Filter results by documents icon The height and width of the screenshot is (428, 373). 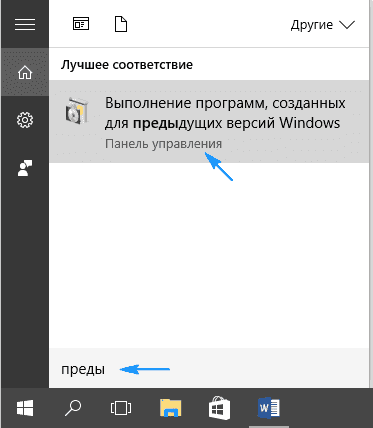pos(121,24)
